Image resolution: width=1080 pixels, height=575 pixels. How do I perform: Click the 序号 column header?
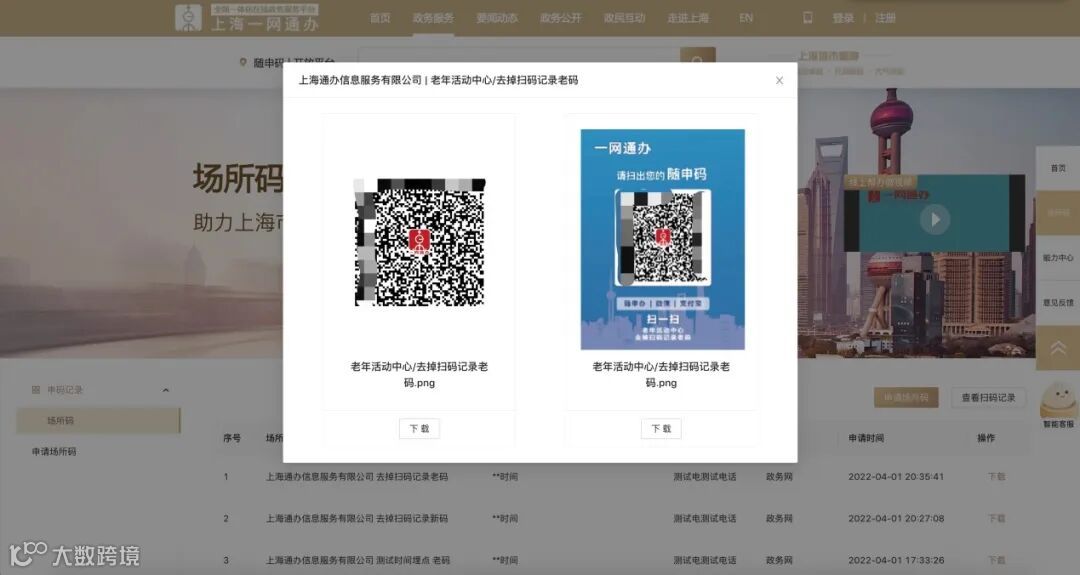coord(231,438)
